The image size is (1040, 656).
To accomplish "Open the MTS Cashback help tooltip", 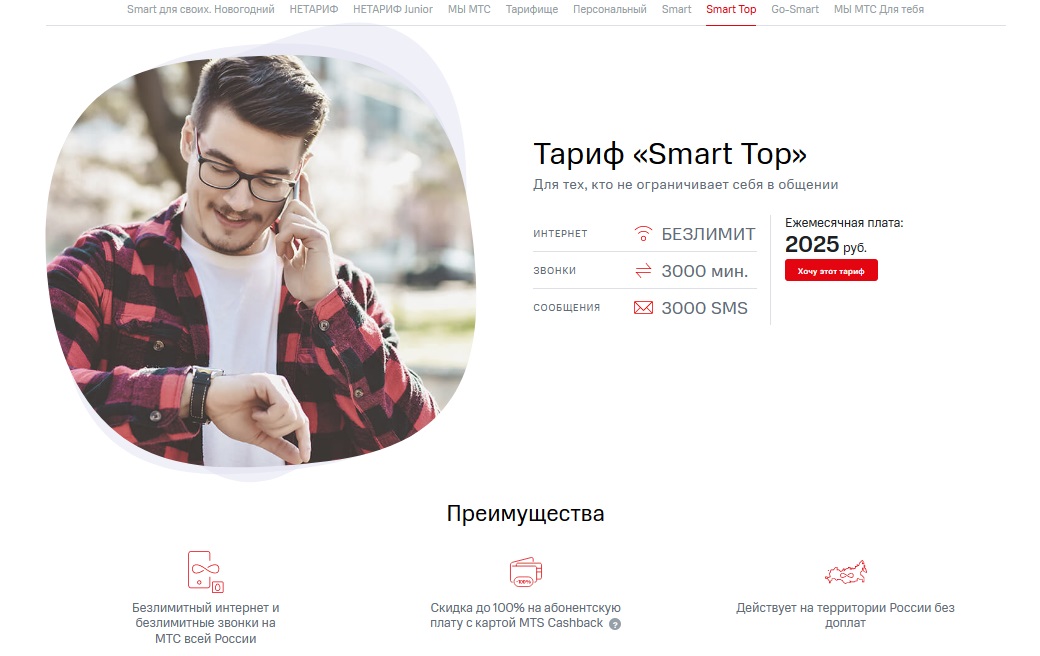I will pyautogui.click(x=615, y=624).
